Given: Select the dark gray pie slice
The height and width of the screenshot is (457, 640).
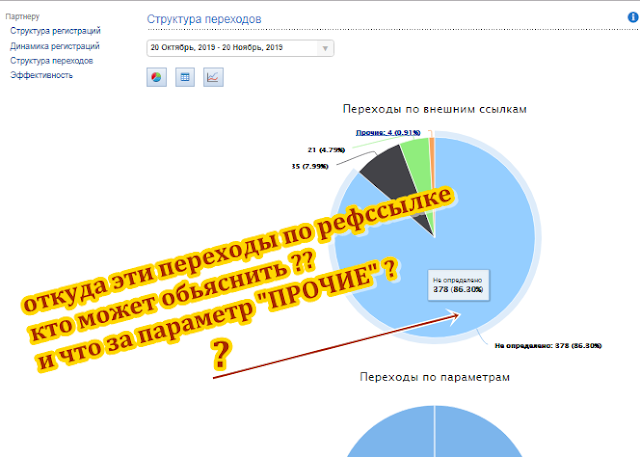Looking at the screenshot, I should (388, 171).
